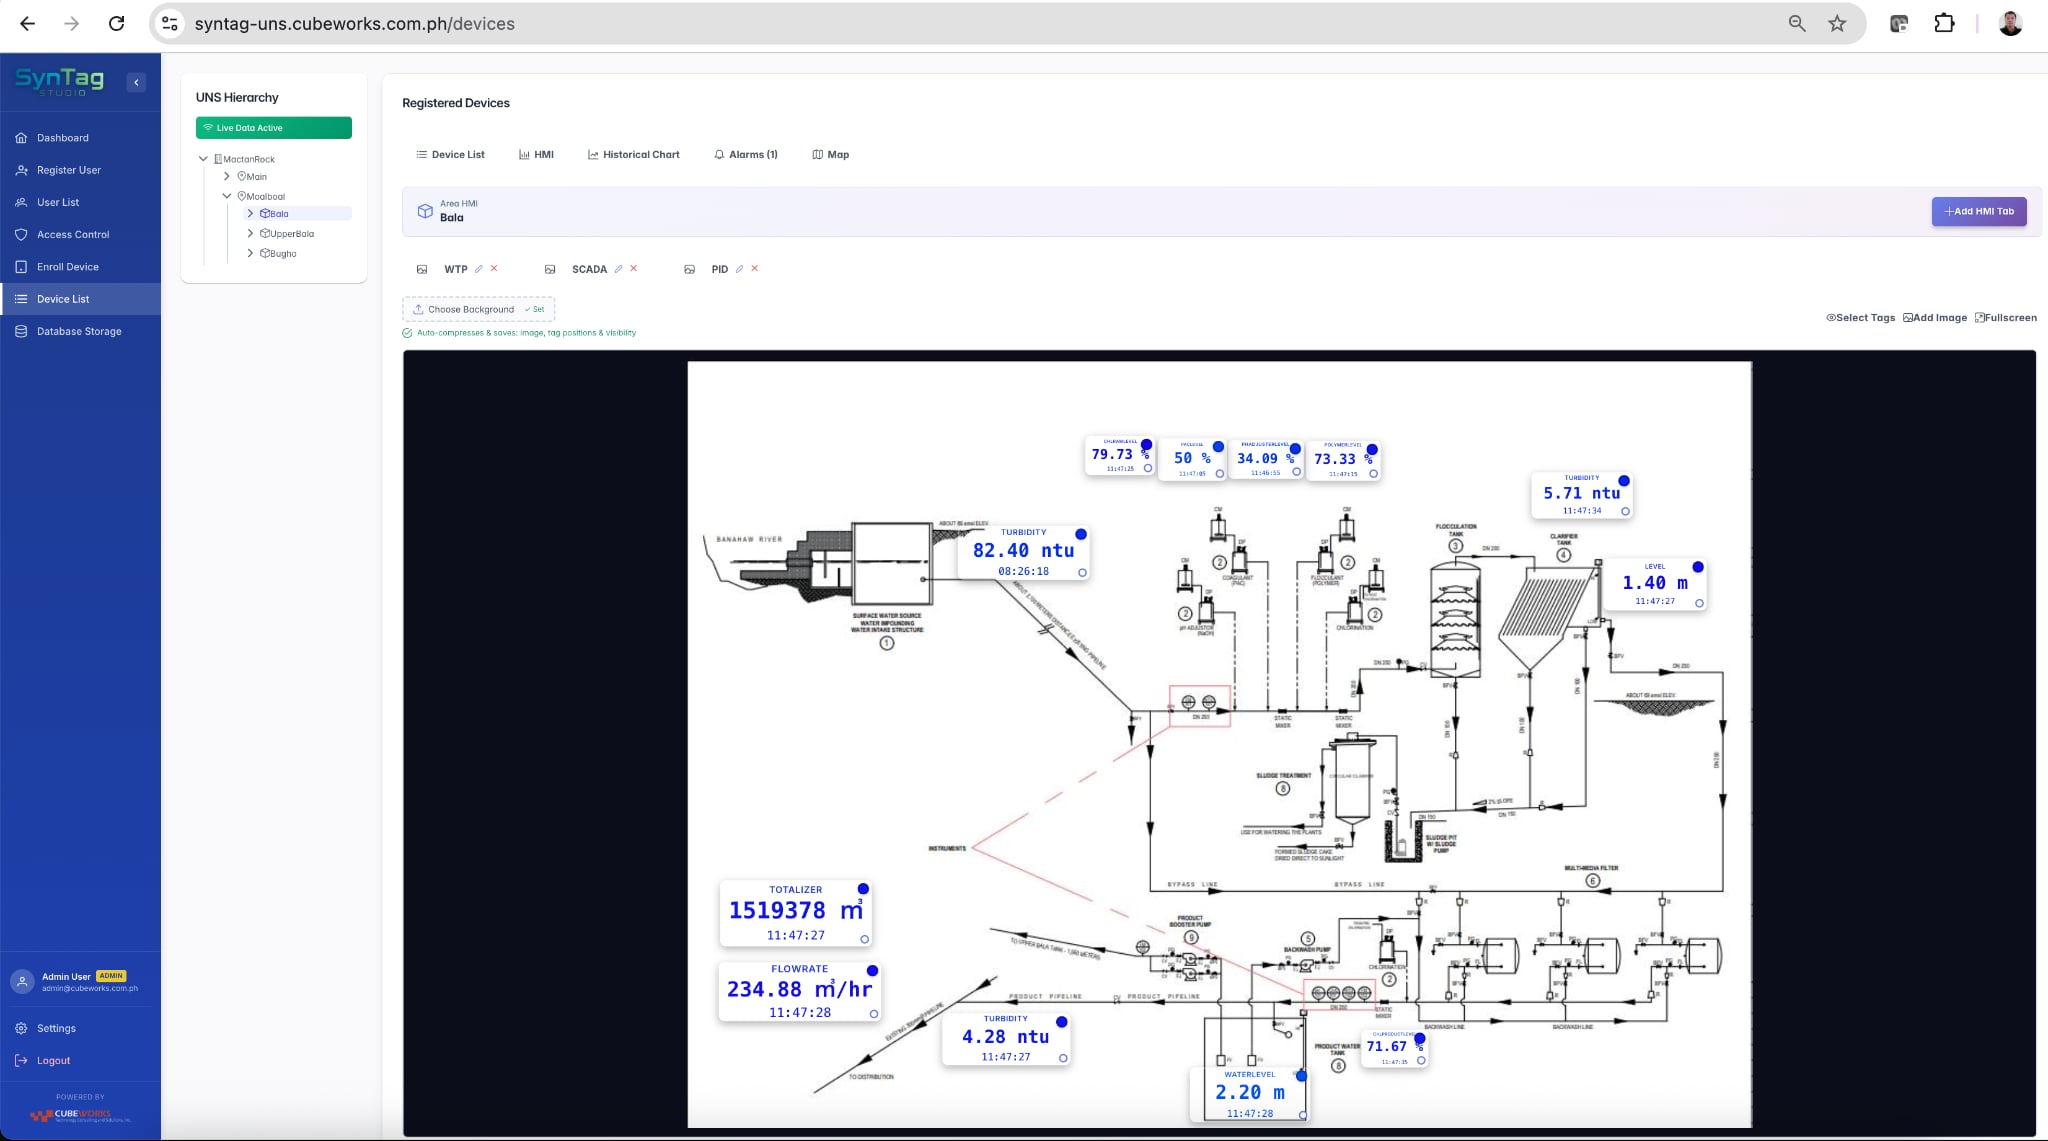Open Access Control from the sidebar

[73, 235]
